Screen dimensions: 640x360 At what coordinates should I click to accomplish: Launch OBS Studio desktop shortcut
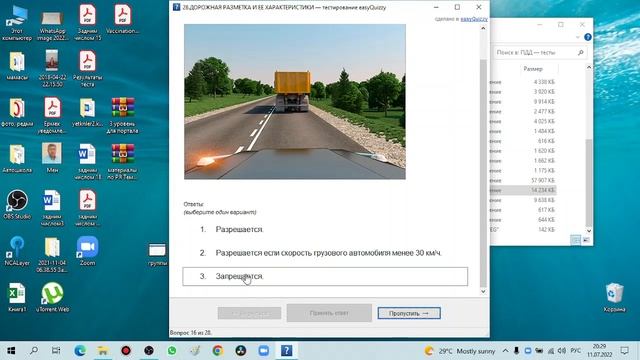click(x=17, y=205)
